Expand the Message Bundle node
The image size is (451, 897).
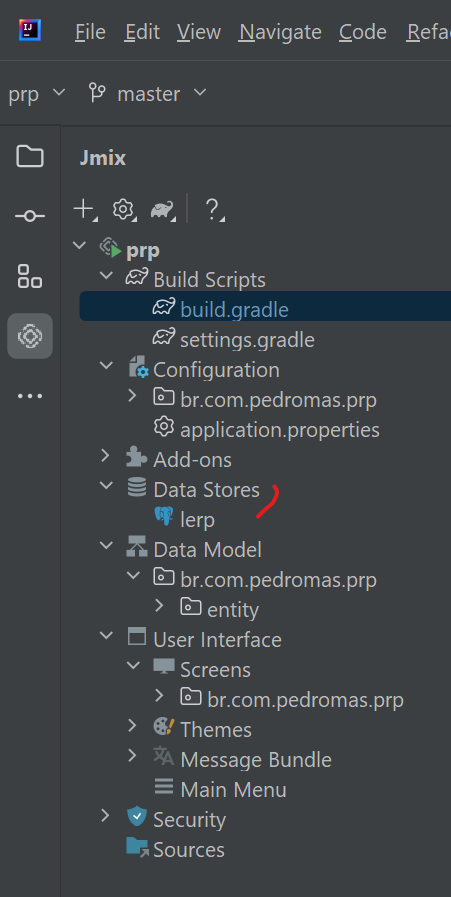pos(133,755)
